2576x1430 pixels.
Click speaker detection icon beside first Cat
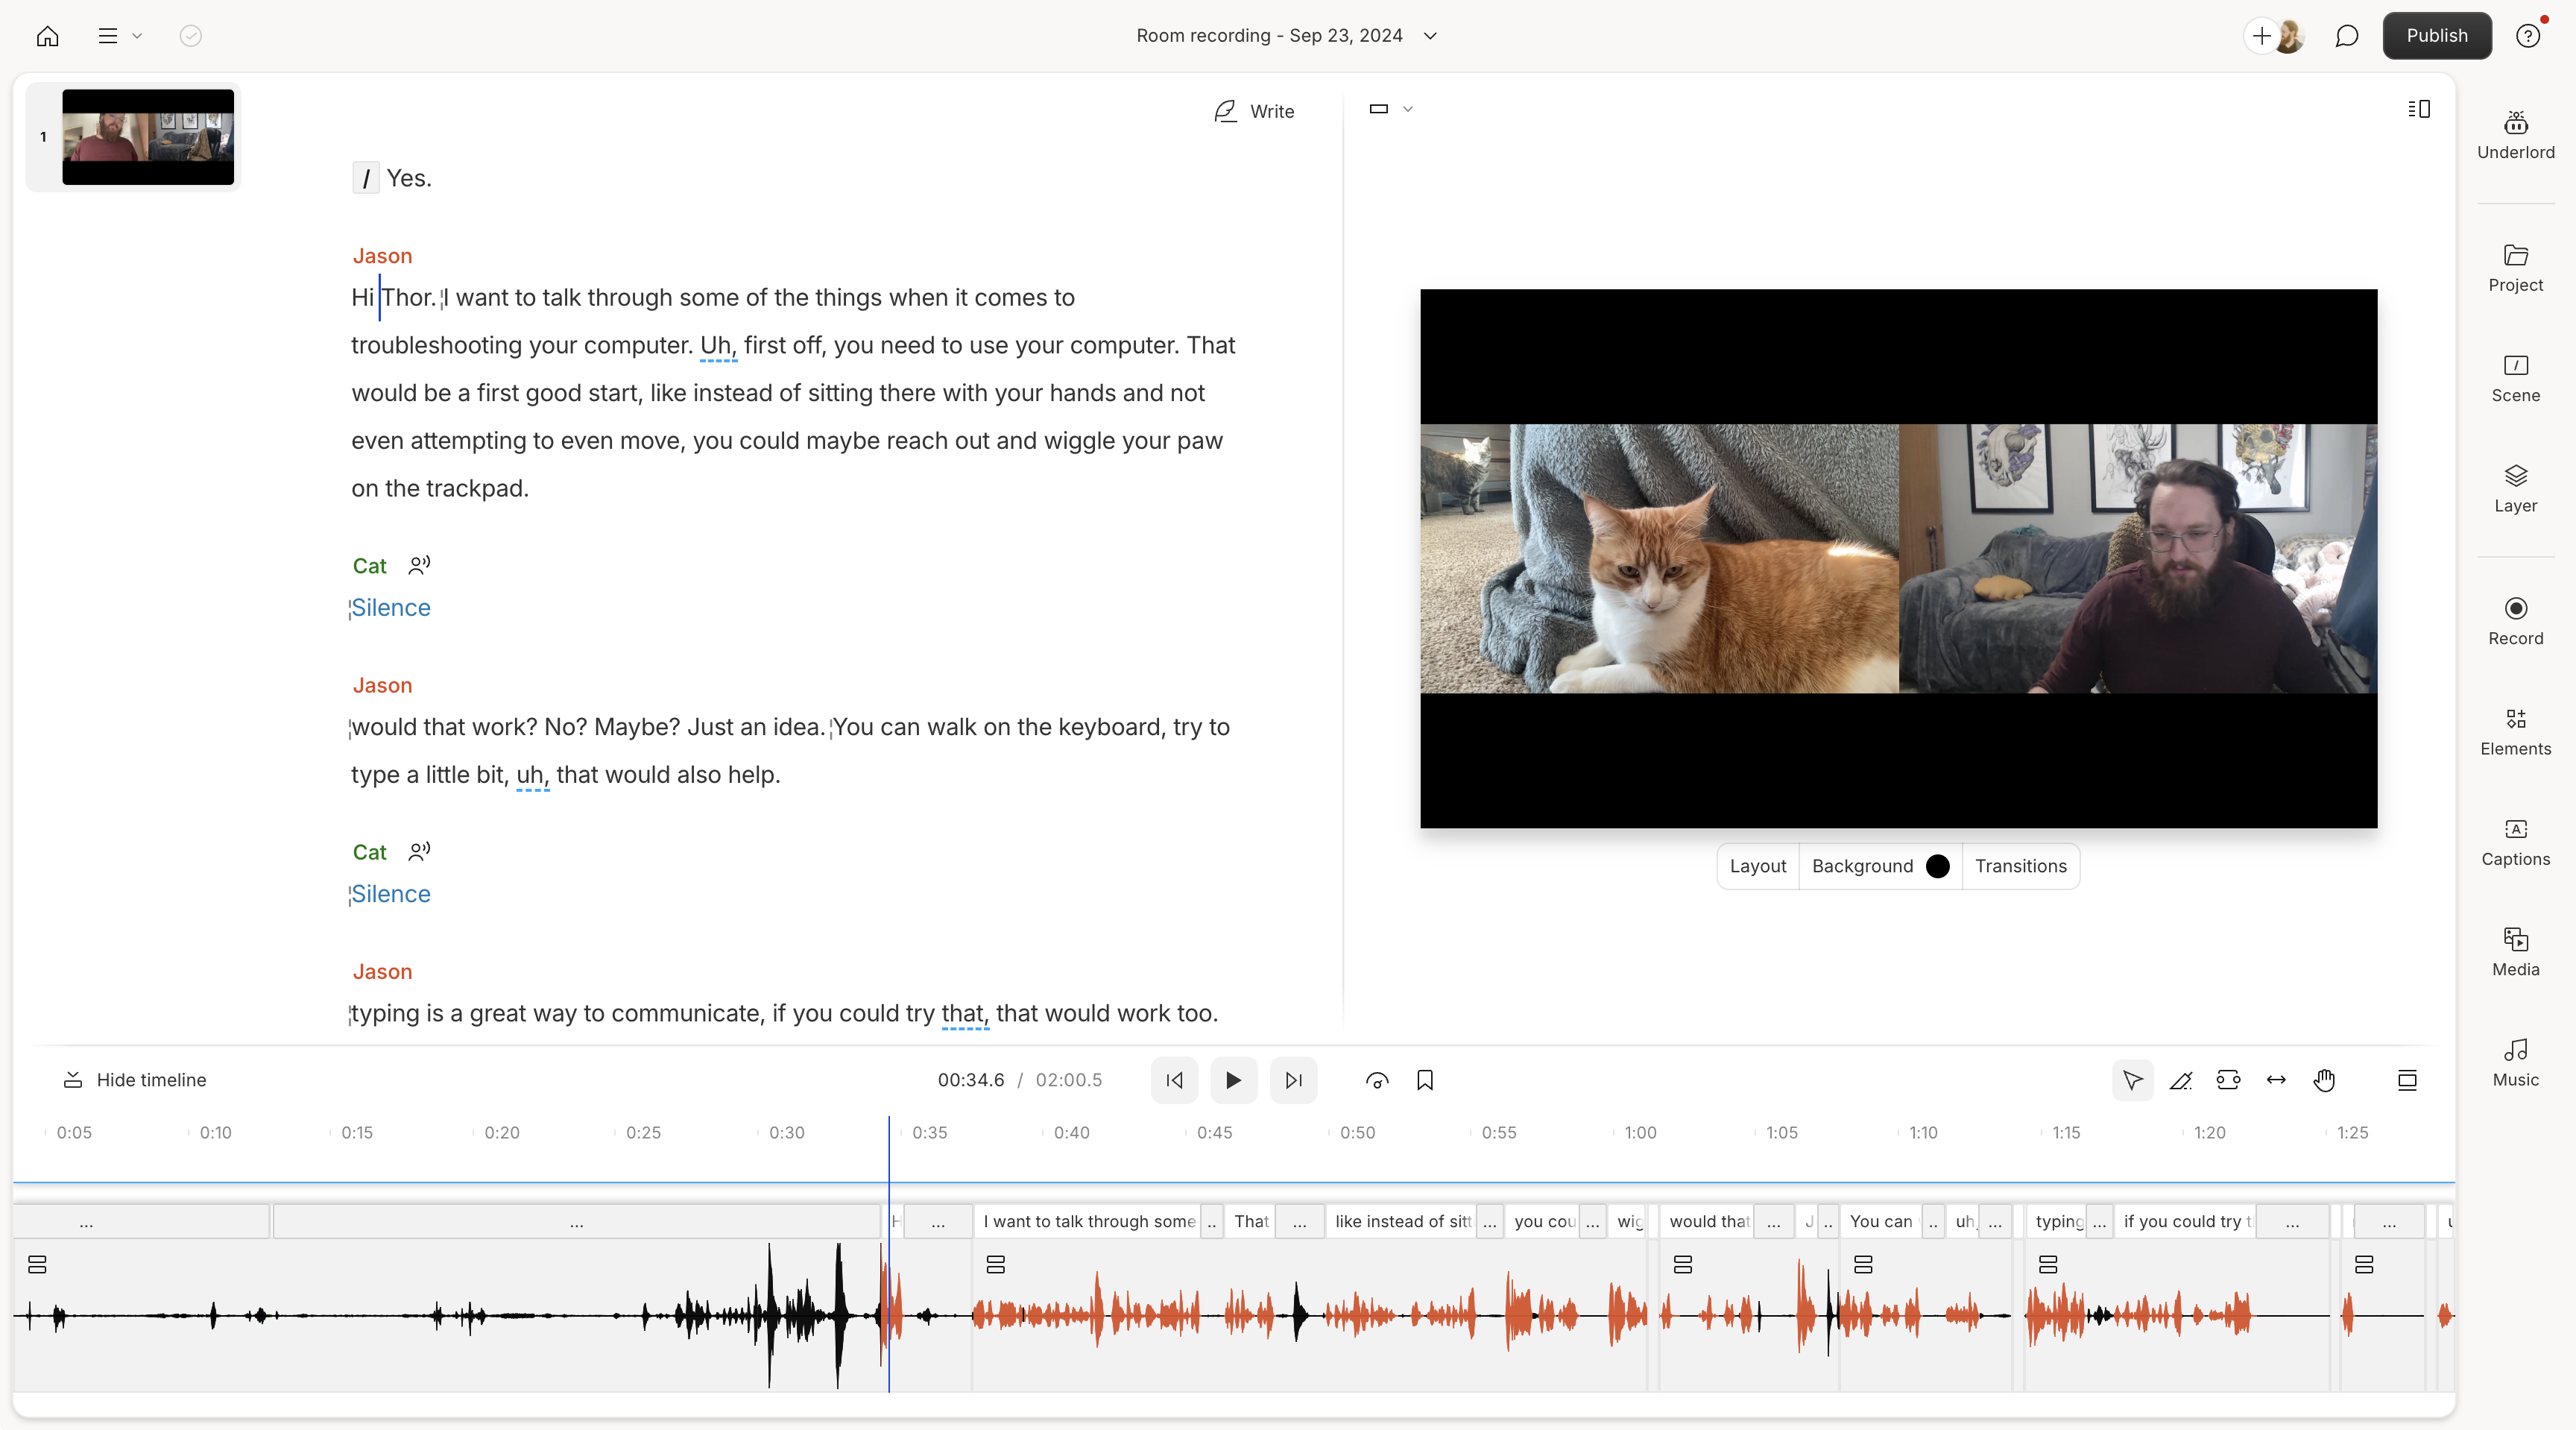tap(419, 565)
